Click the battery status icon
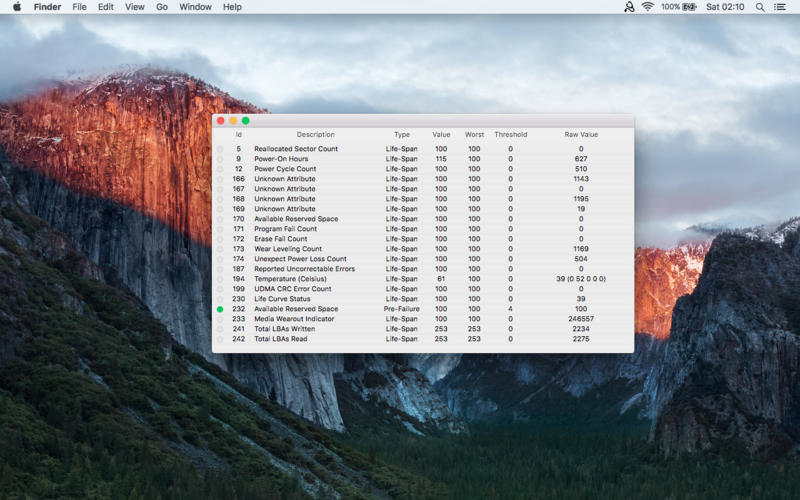The width and height of the screenshot is (800, 500). tap(690, 7)
